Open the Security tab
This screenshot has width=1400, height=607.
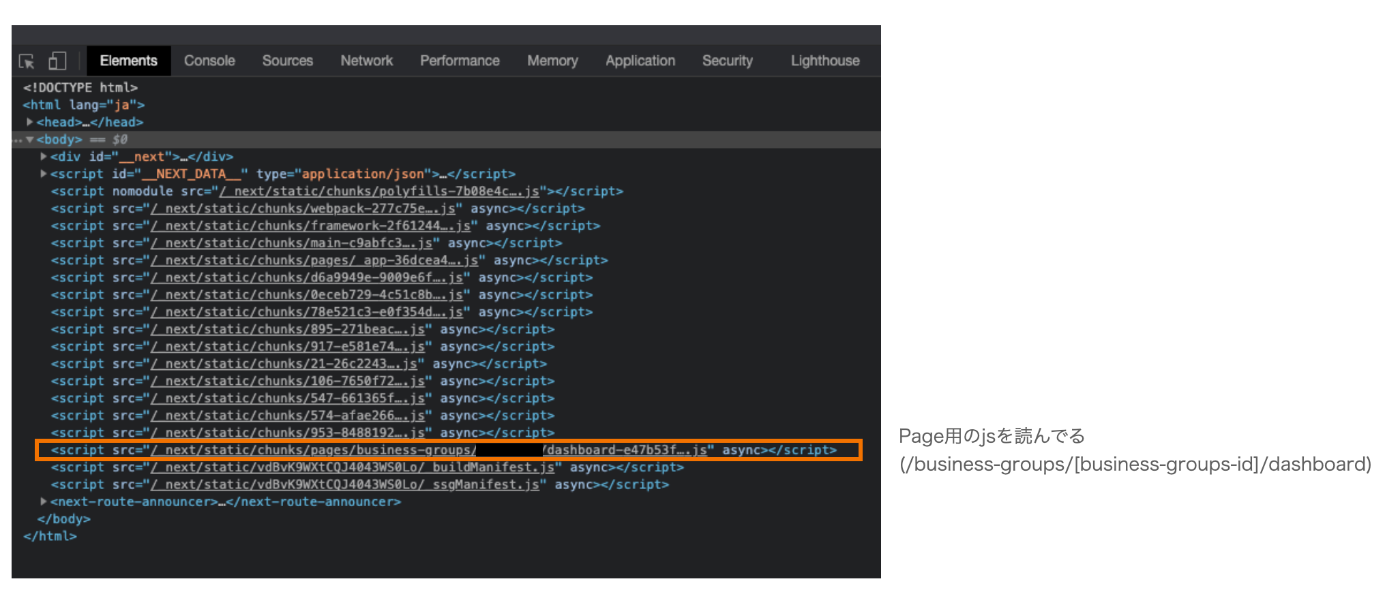(x=727, y=61)
